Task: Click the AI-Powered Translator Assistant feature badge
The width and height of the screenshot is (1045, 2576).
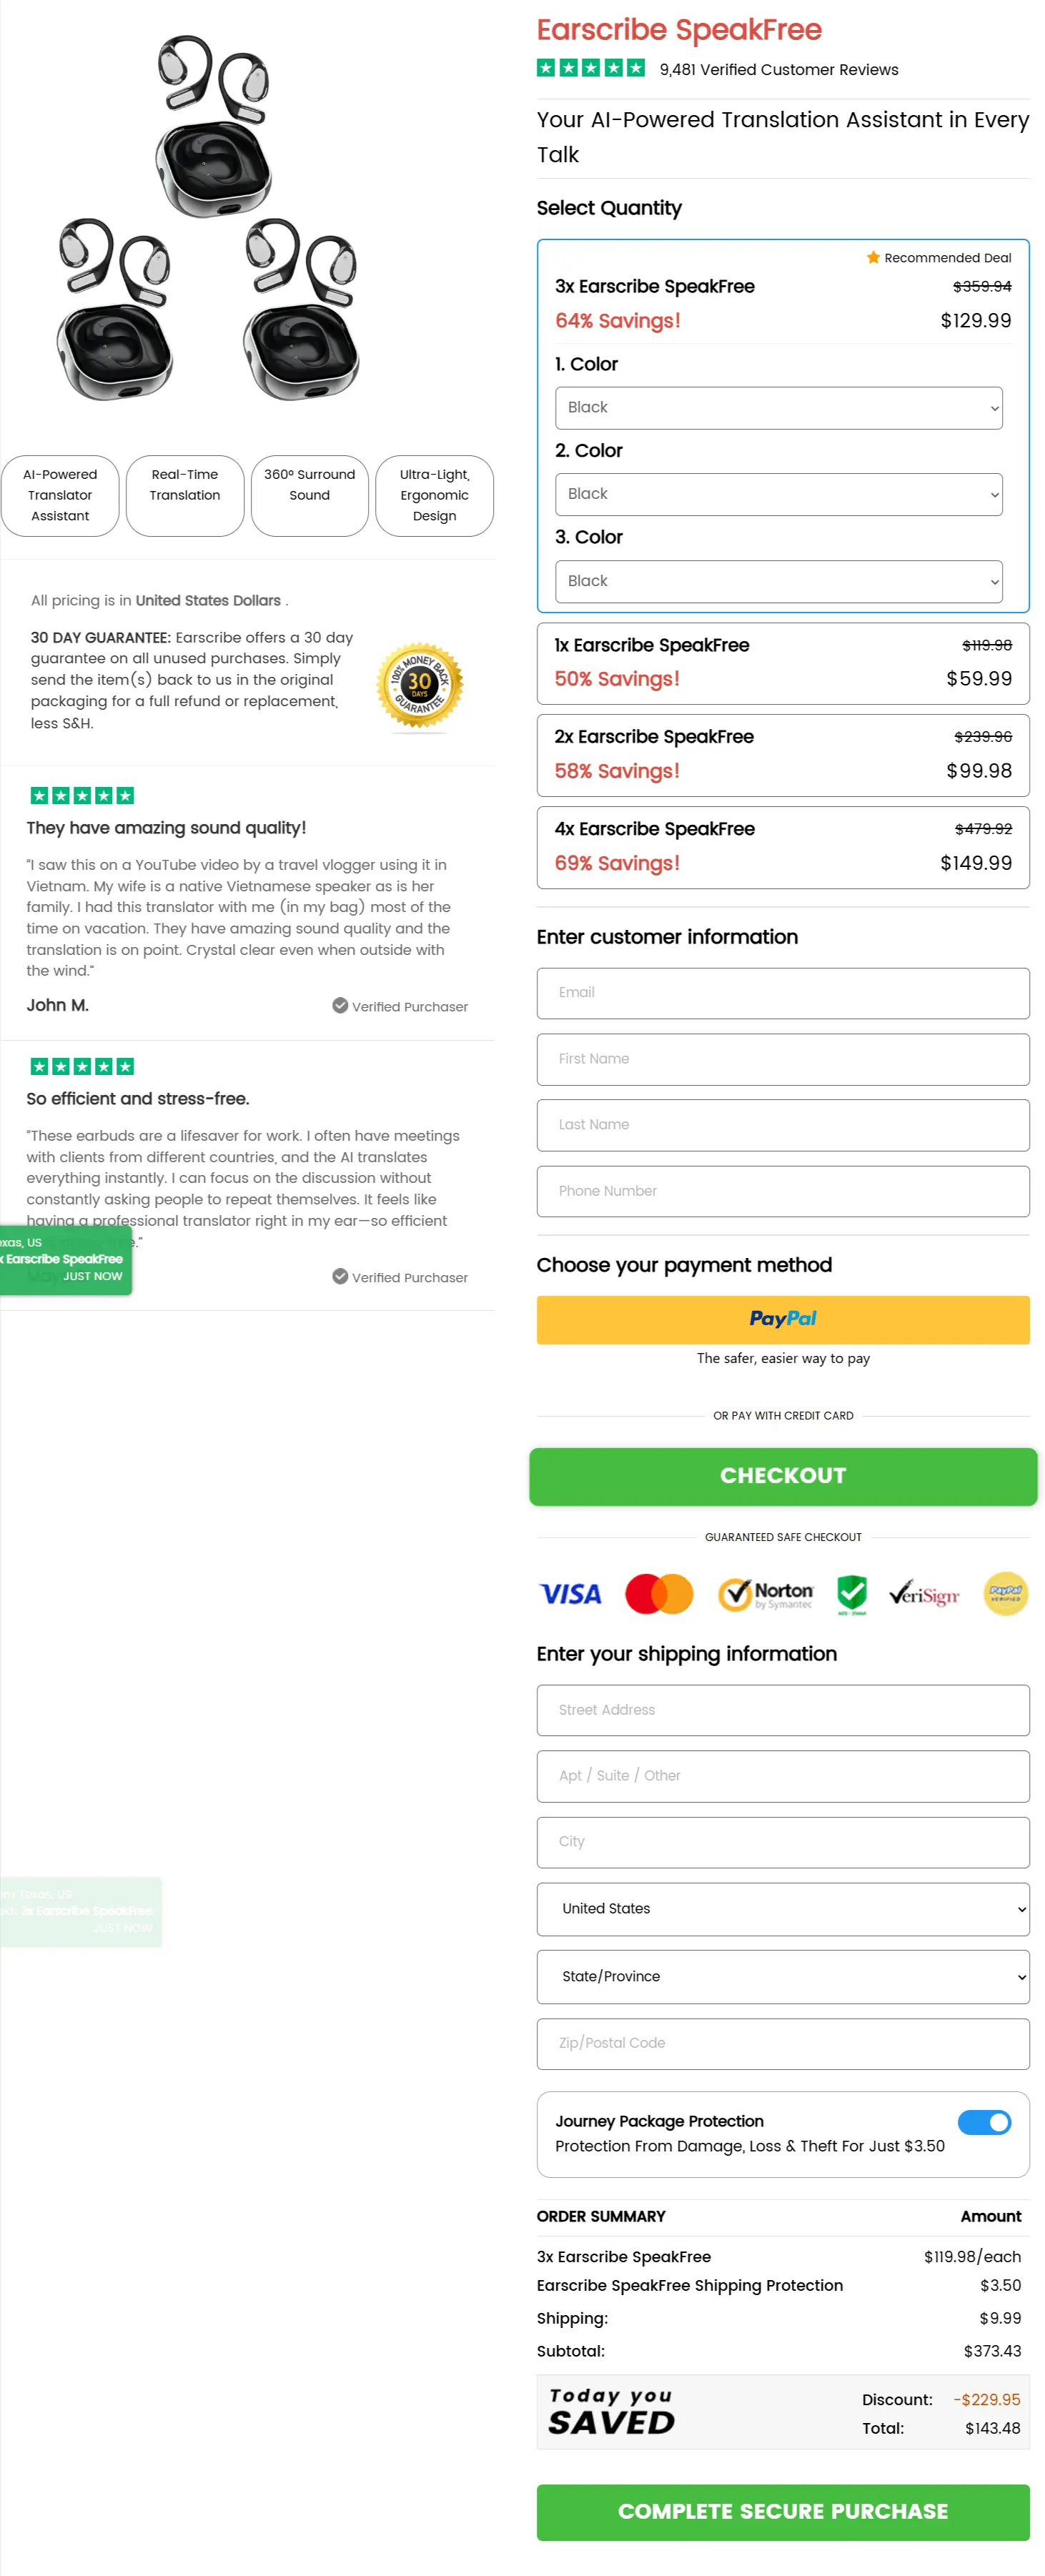Action: point(61,495)
